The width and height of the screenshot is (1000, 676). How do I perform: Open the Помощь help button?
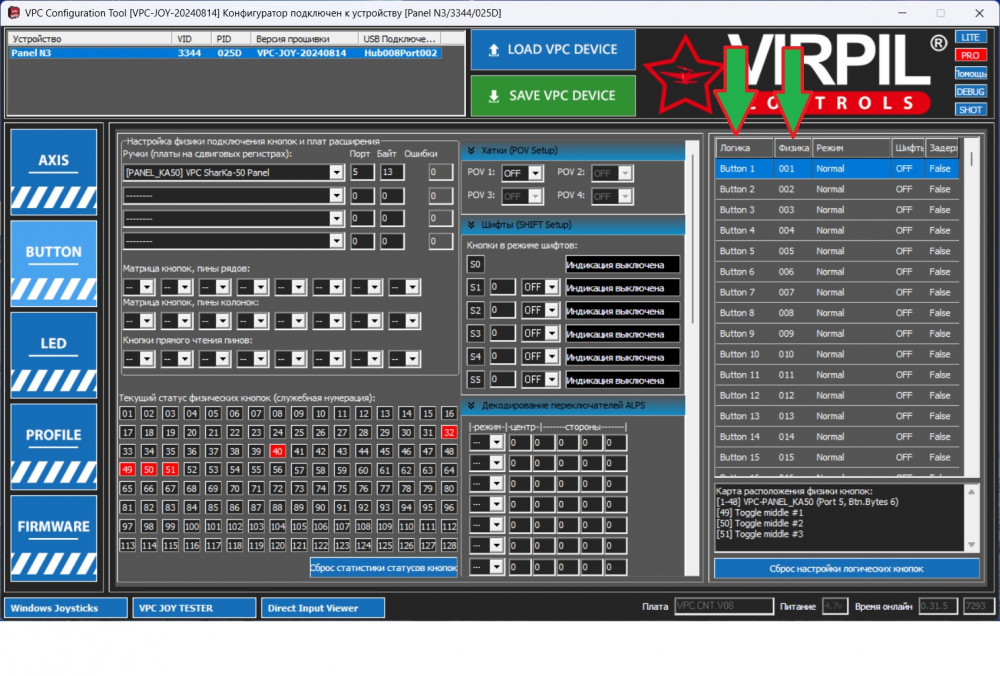click(x=970, y=73)
